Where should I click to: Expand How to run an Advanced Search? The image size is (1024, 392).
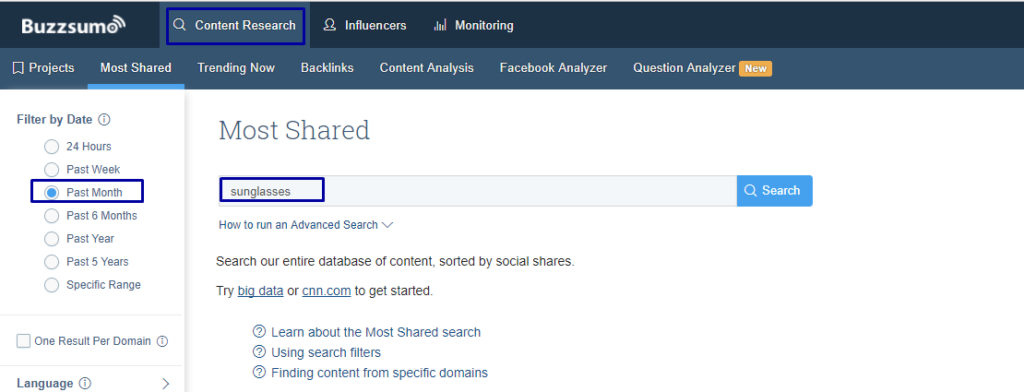306,225
